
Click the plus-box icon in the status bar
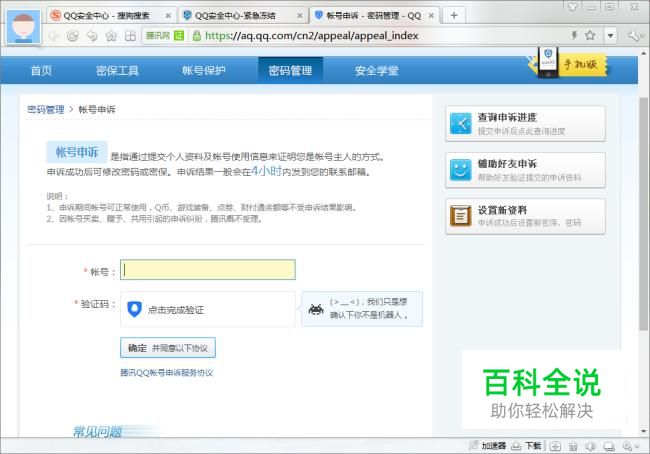point(555,446)
